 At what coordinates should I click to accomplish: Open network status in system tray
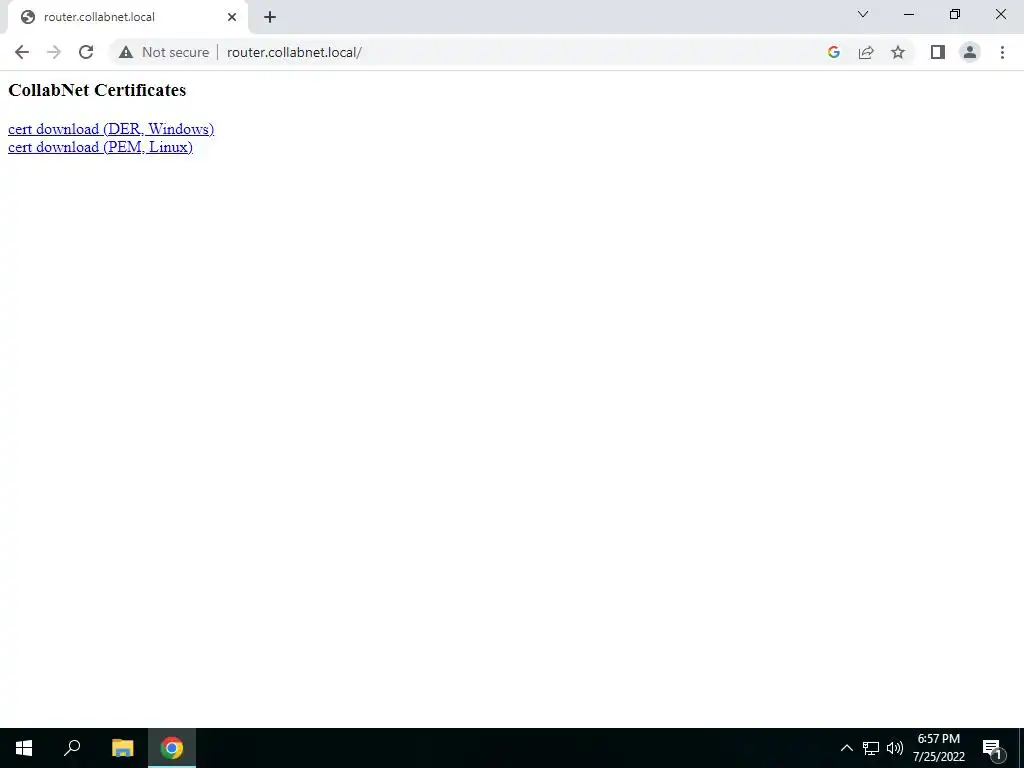[x=871, y=748]
